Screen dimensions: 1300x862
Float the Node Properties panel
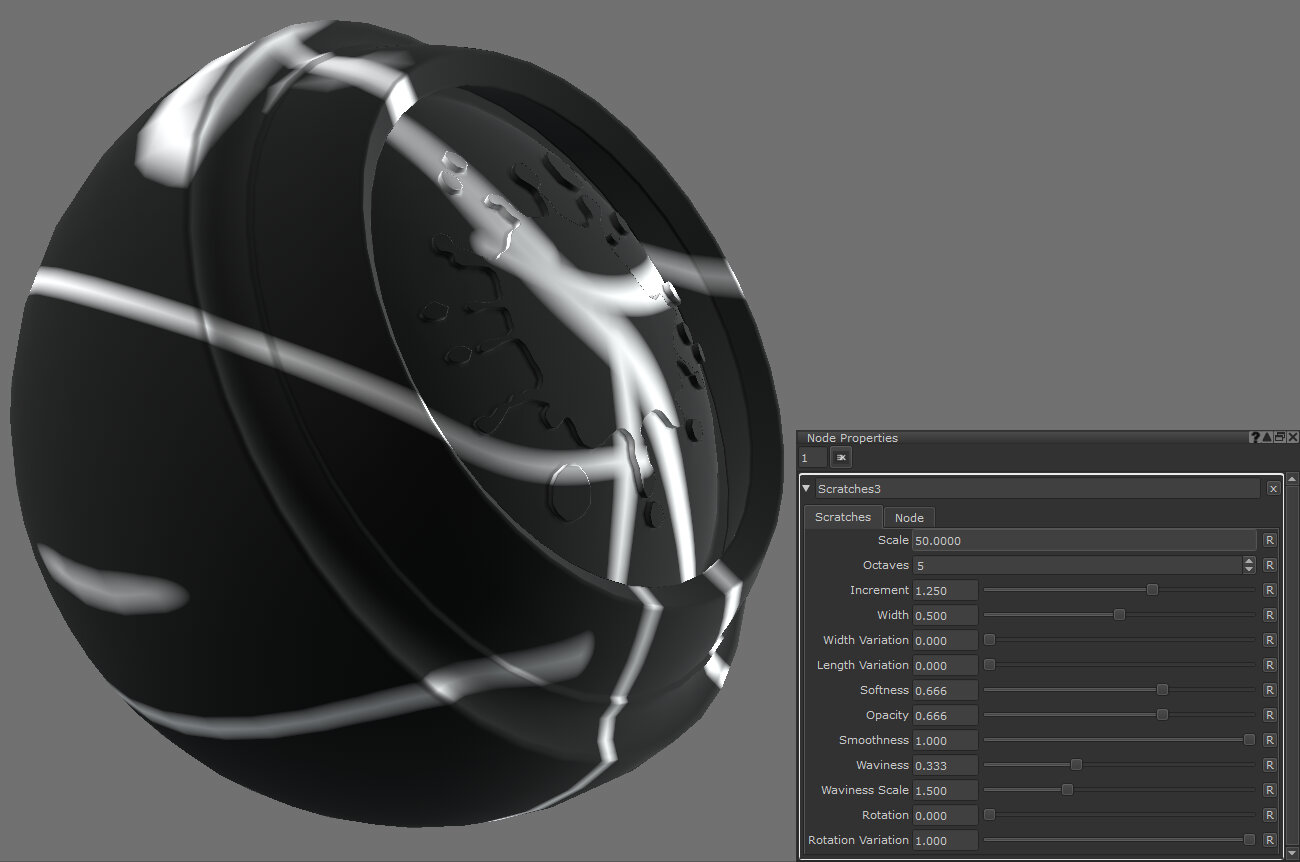coord(1280,438)
